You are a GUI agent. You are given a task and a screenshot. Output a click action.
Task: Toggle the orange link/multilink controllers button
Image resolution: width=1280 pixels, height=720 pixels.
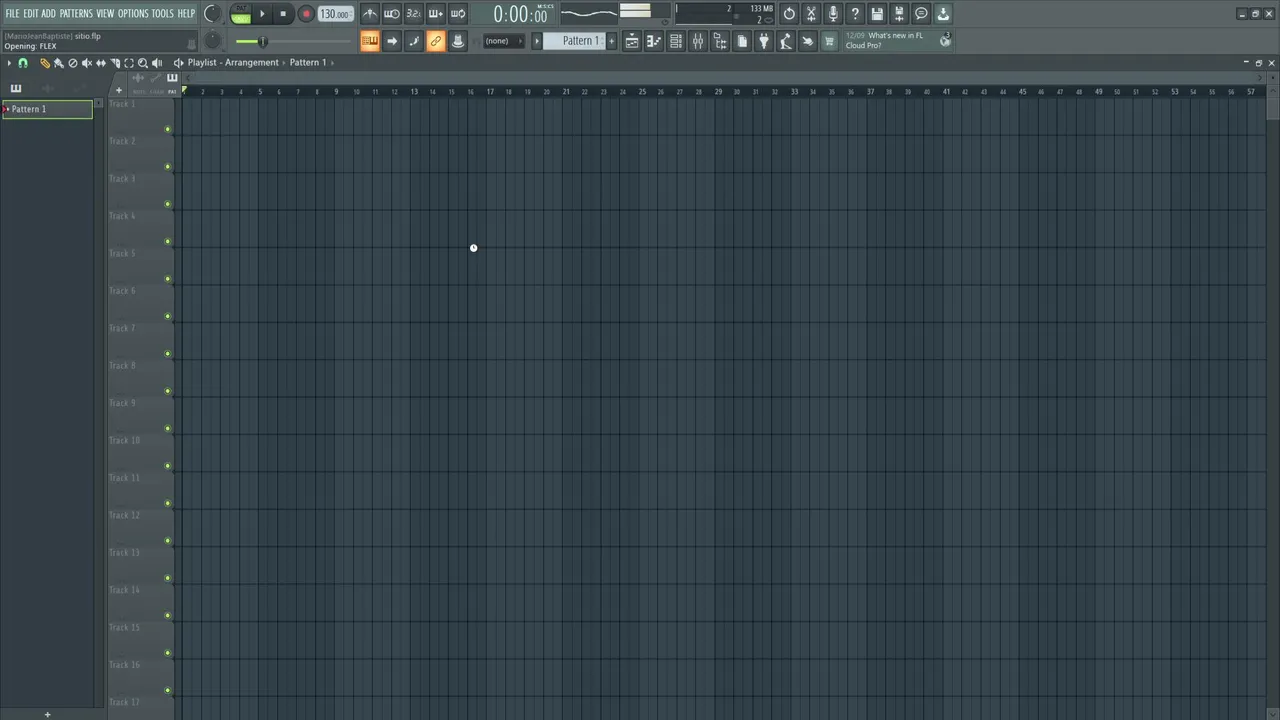436,41
